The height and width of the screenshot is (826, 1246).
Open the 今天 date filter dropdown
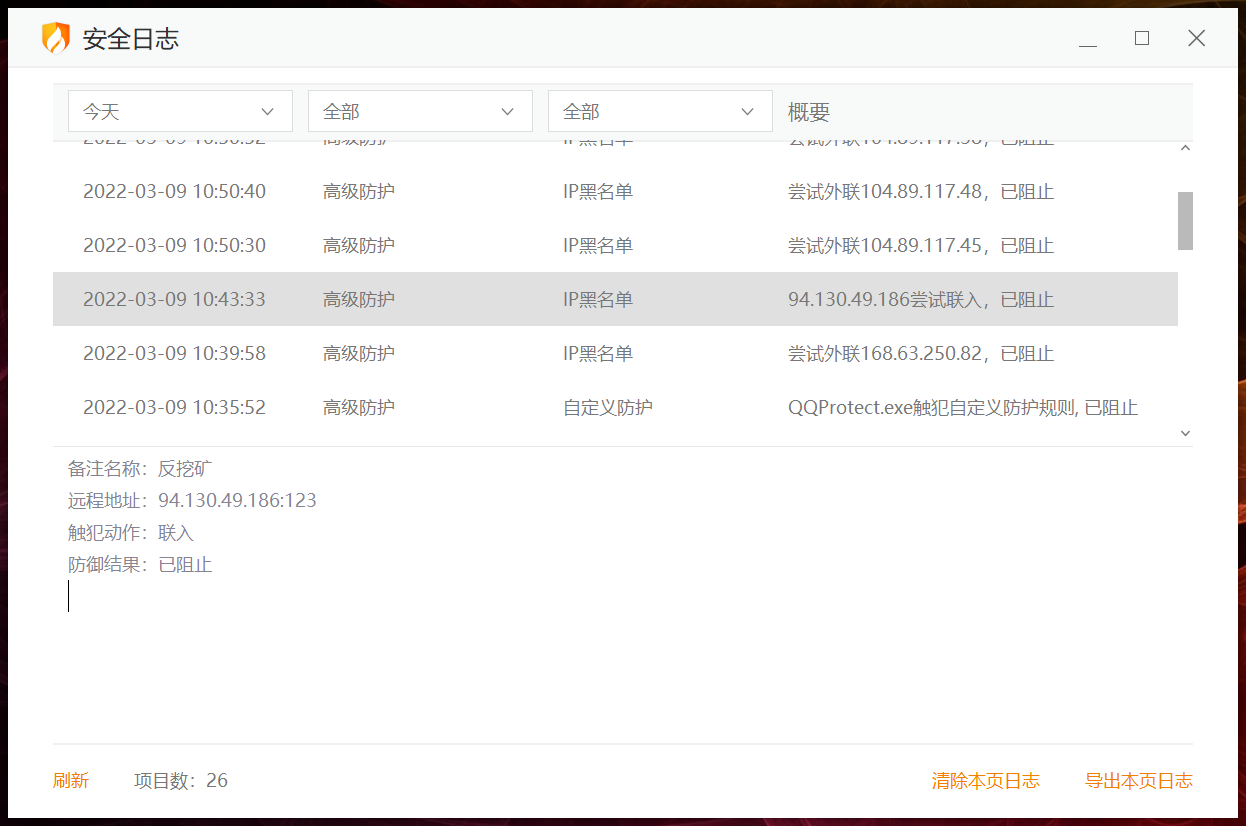180,111
